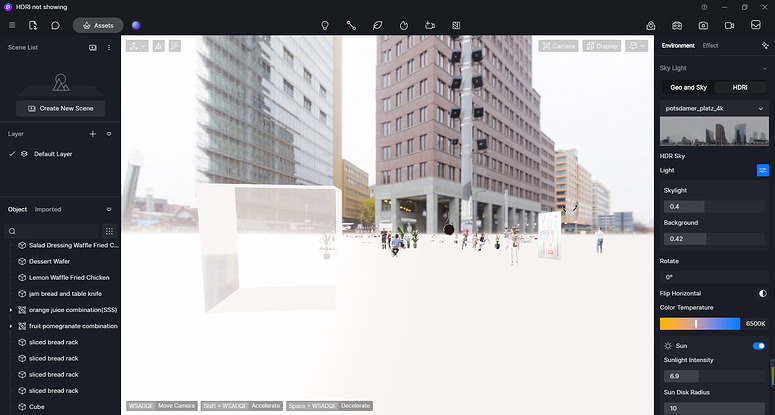
Task: Click the viewport object-link icon
Action: [x=174, y=46]
